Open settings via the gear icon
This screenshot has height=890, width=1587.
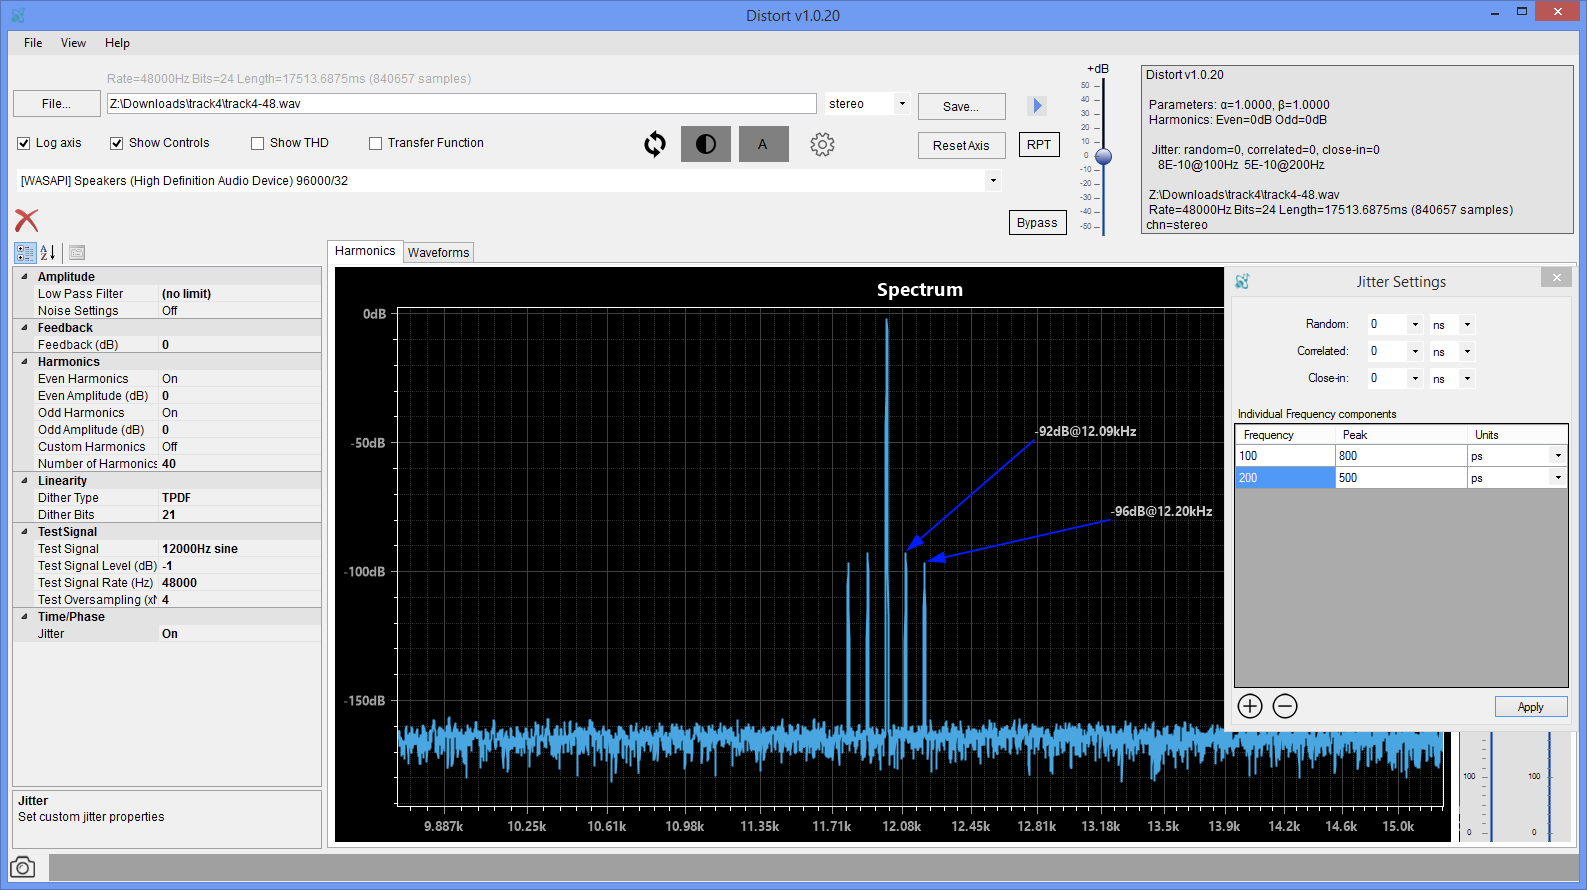(x=822, y=144)
